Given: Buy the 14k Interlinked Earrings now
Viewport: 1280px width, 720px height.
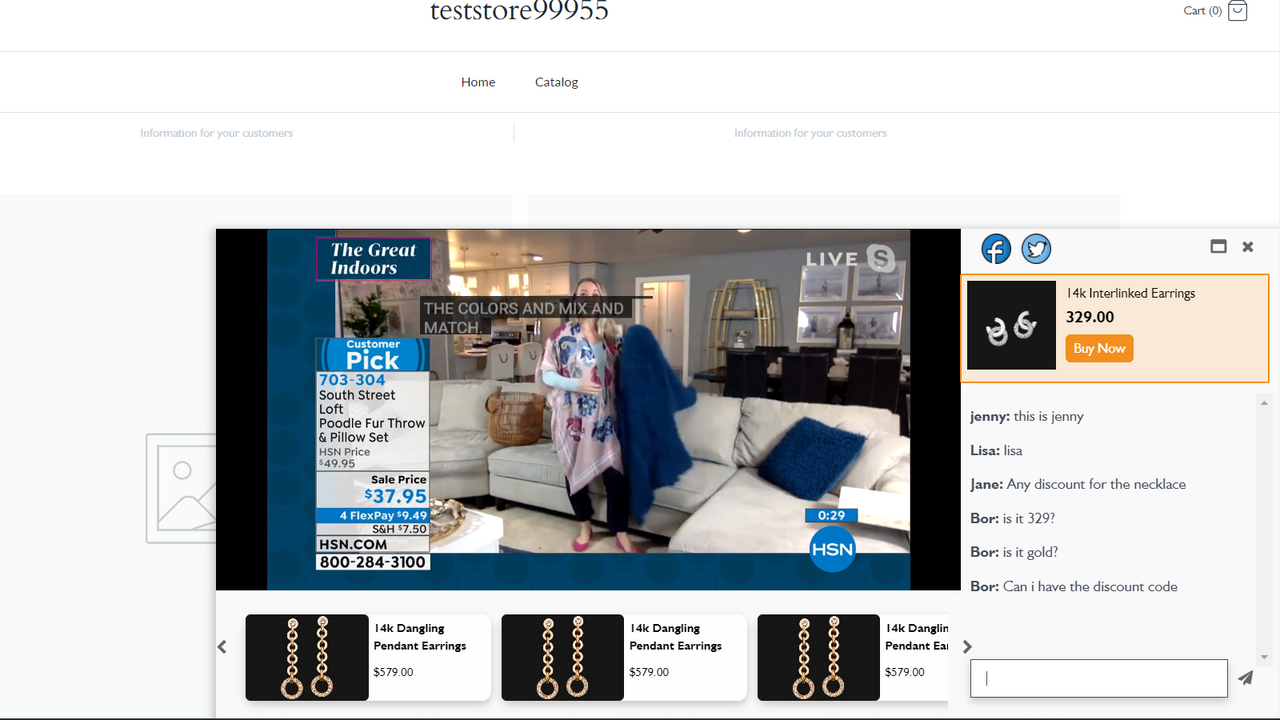Looking at the screenshot, I should pos(1099,348).
